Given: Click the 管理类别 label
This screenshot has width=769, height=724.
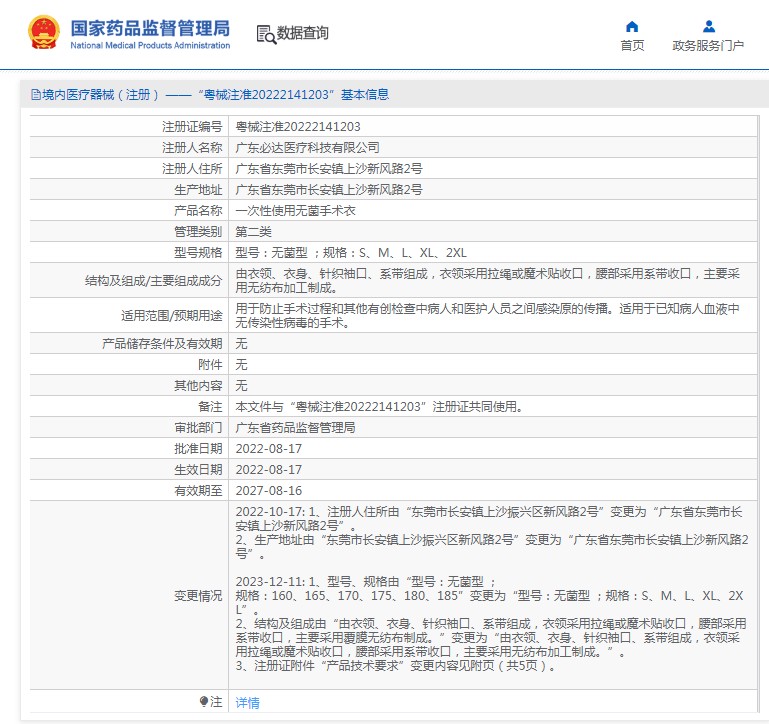Looking at the screenshot, I should 198,232.
